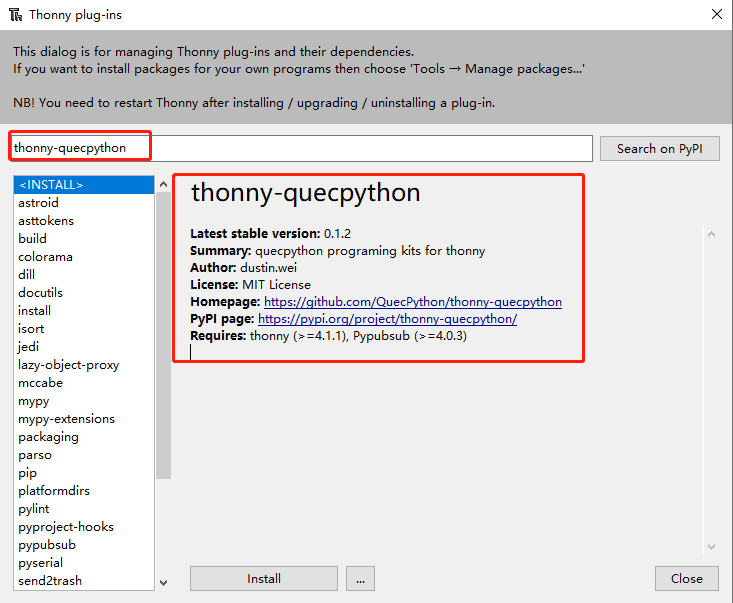Select install in the package list
The height and width of the screenshot is (603, 733).
tap(84, 311)
